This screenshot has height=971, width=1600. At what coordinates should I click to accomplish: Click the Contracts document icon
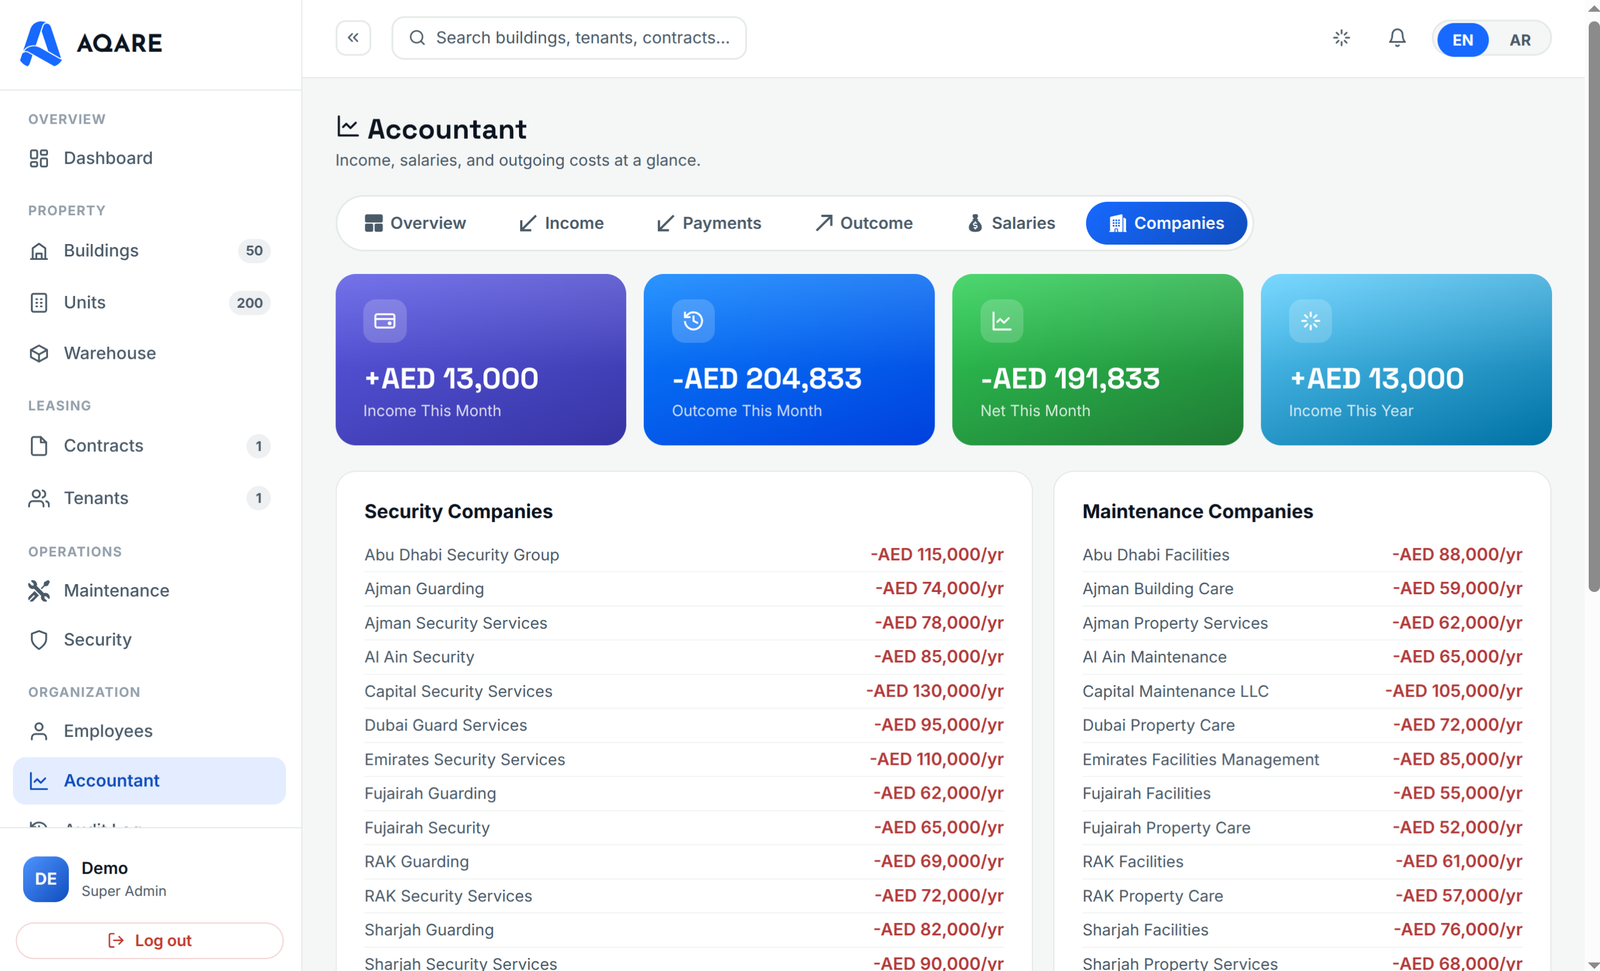(x=39, y=446)
